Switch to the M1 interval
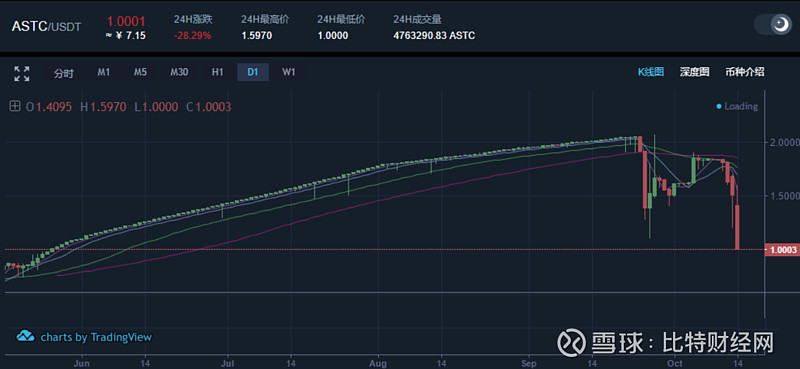 coord(104,72)
